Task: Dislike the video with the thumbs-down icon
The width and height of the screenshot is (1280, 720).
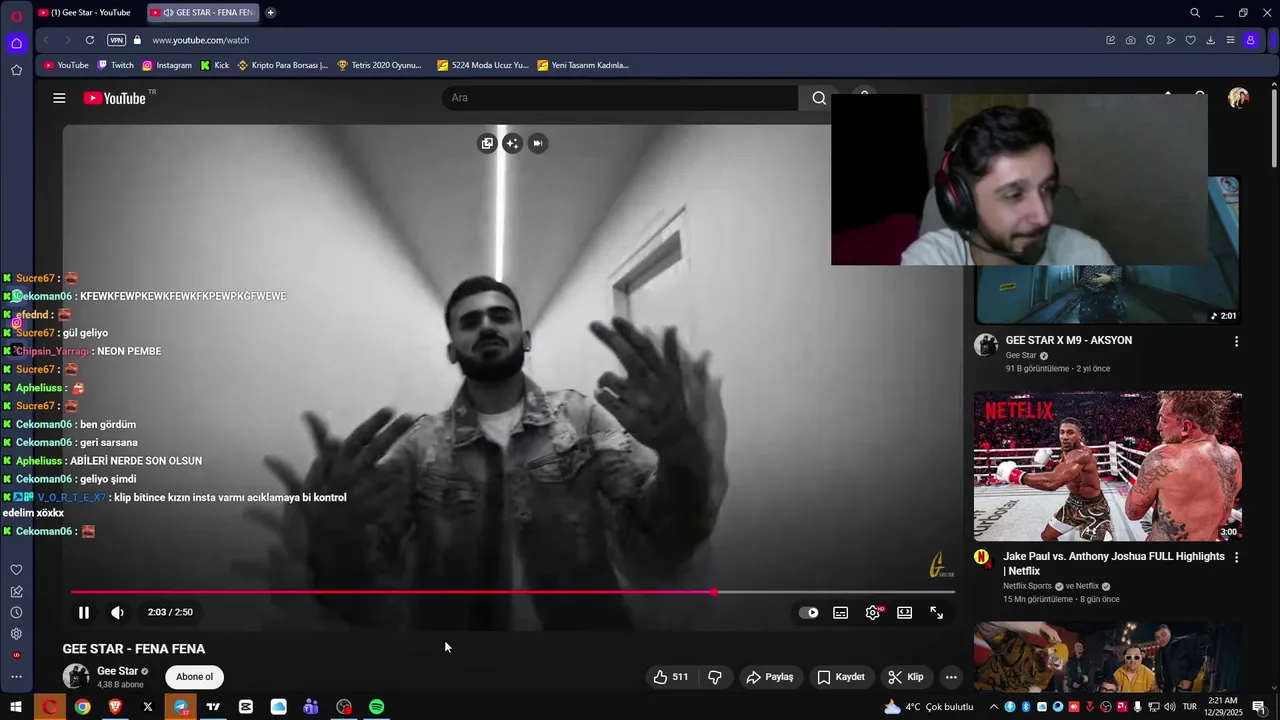Action: coord(715,677)
